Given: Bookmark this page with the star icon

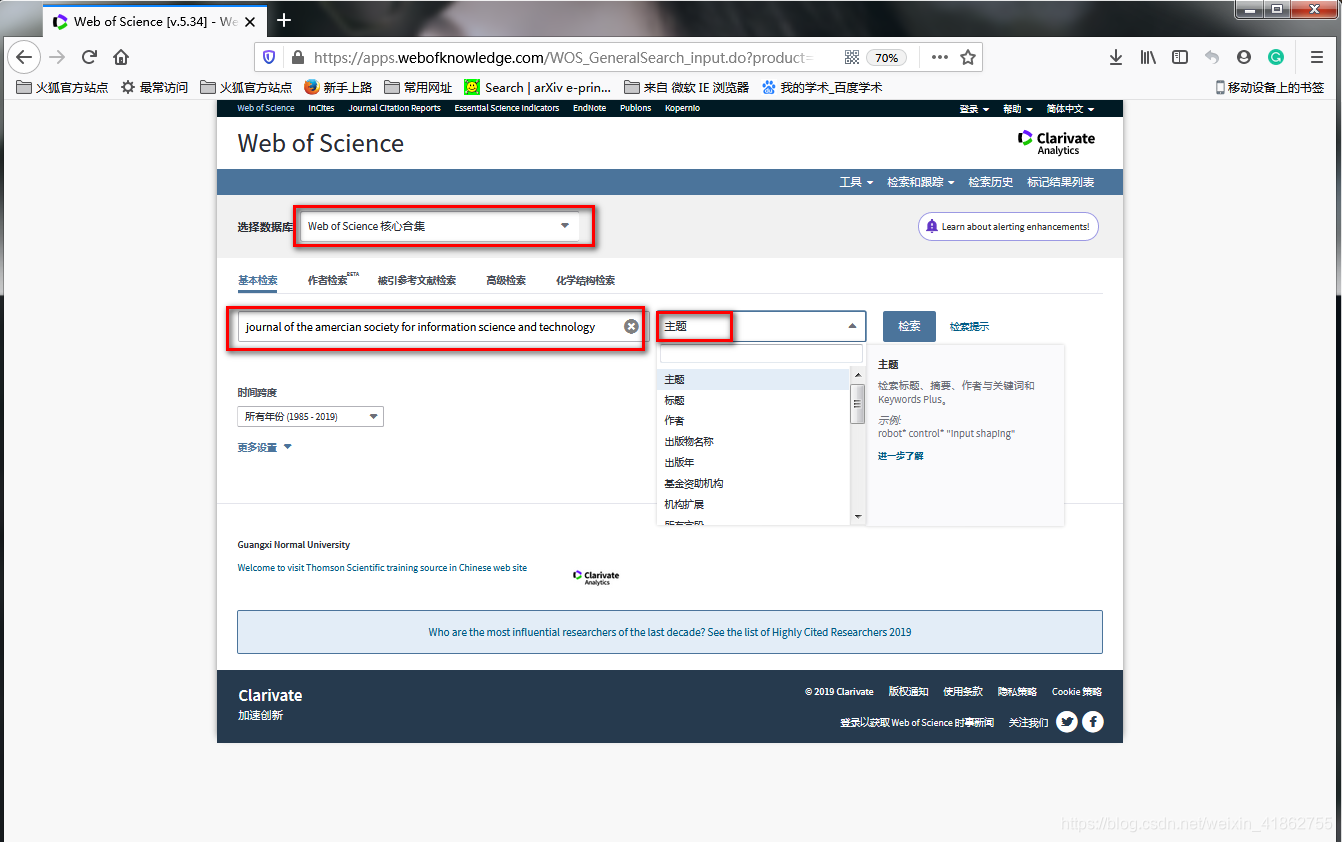Looking at the screenshot, I should (968, 57).
